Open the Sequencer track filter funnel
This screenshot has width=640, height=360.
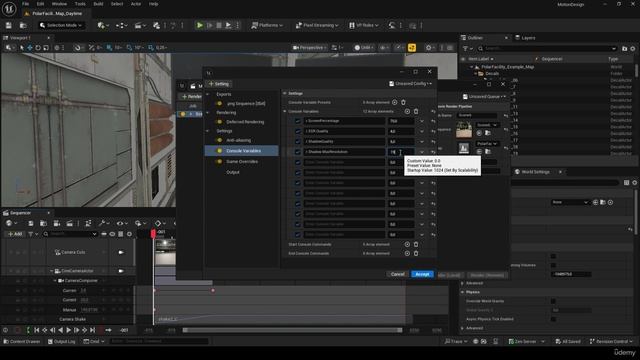32,234
